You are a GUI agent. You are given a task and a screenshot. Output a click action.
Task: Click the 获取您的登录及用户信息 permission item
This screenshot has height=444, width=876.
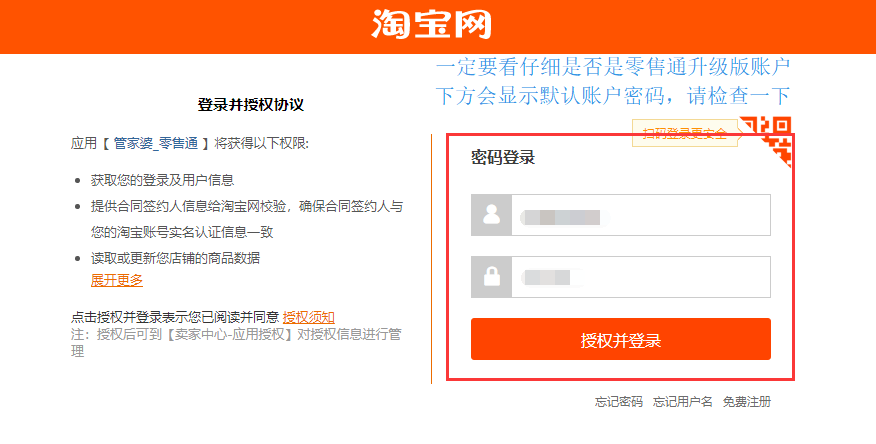point(163,180)
